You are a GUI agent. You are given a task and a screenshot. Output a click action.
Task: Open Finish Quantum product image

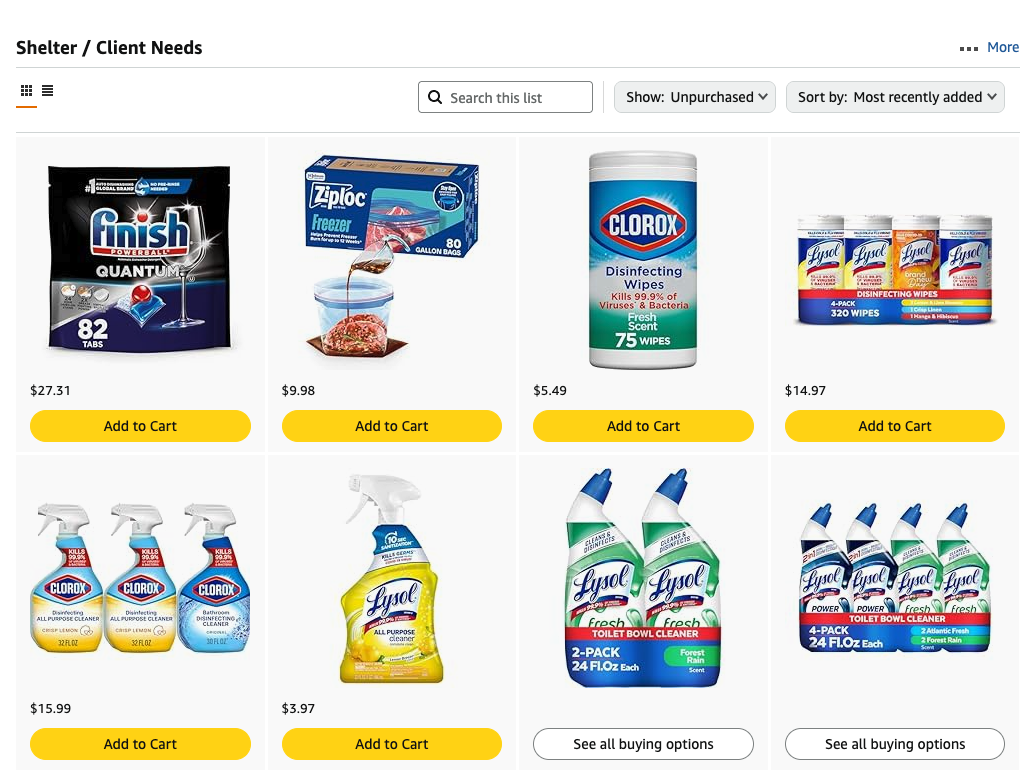click(x=140, y=258)
